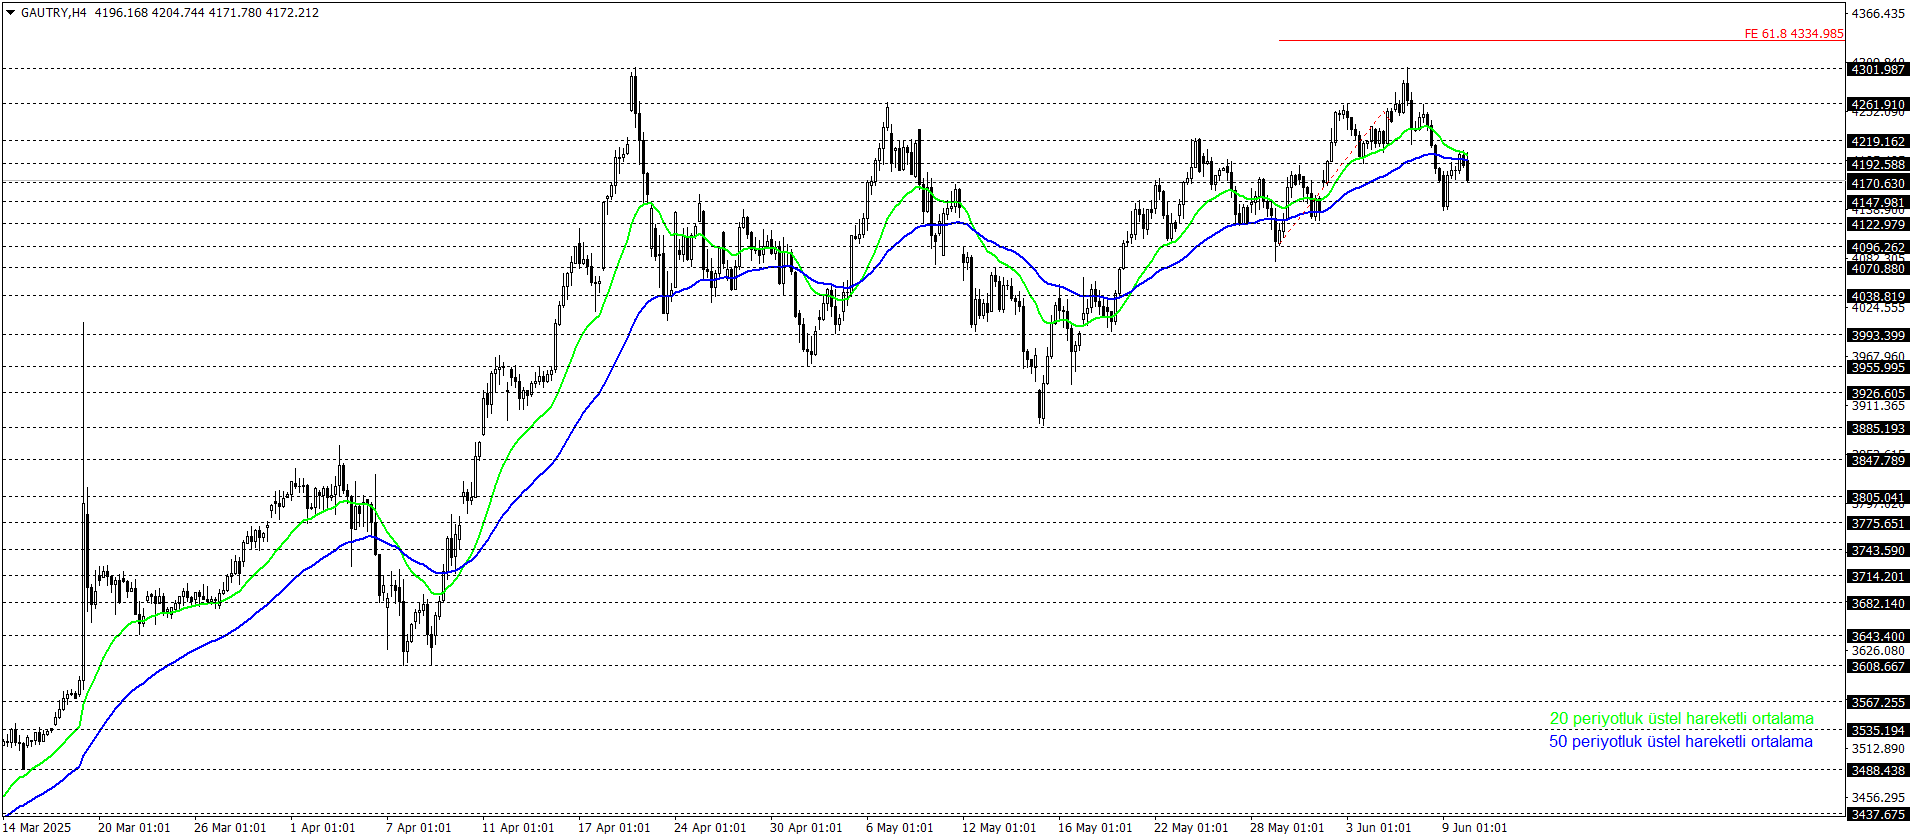Select the 3567.255 price level label

(1878, 703)
